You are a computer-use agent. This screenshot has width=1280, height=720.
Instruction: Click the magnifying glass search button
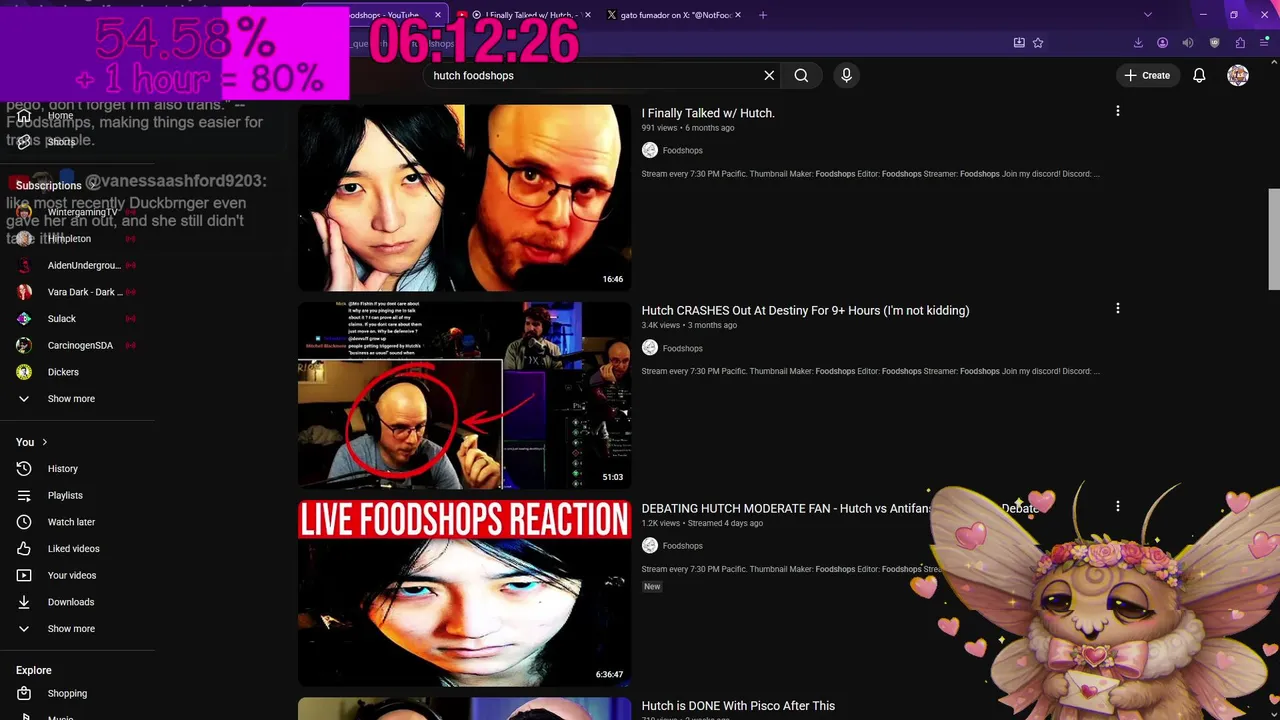tap(801, 75)
